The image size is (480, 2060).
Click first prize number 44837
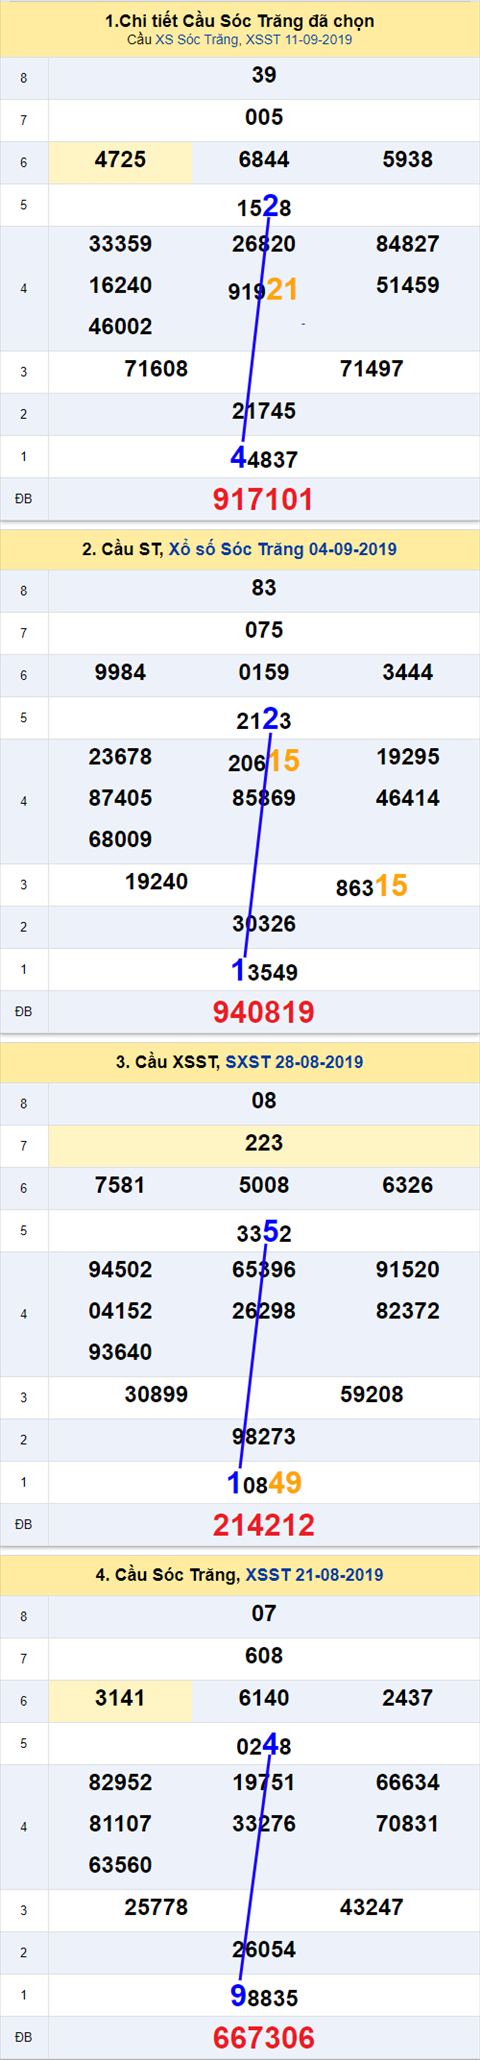click(x=264, y=458)
